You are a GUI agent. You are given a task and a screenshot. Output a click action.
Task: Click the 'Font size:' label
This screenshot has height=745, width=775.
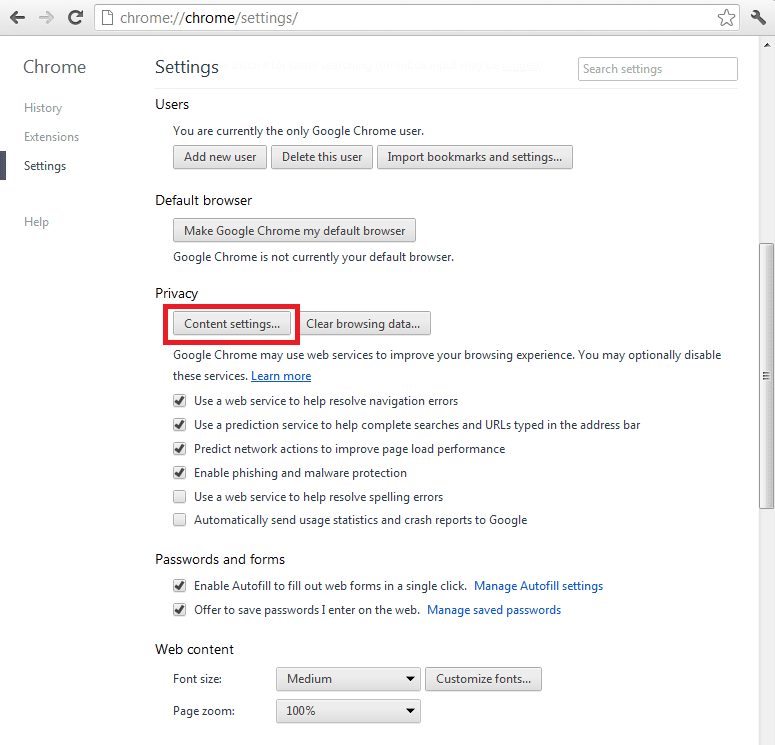point(197,679)
